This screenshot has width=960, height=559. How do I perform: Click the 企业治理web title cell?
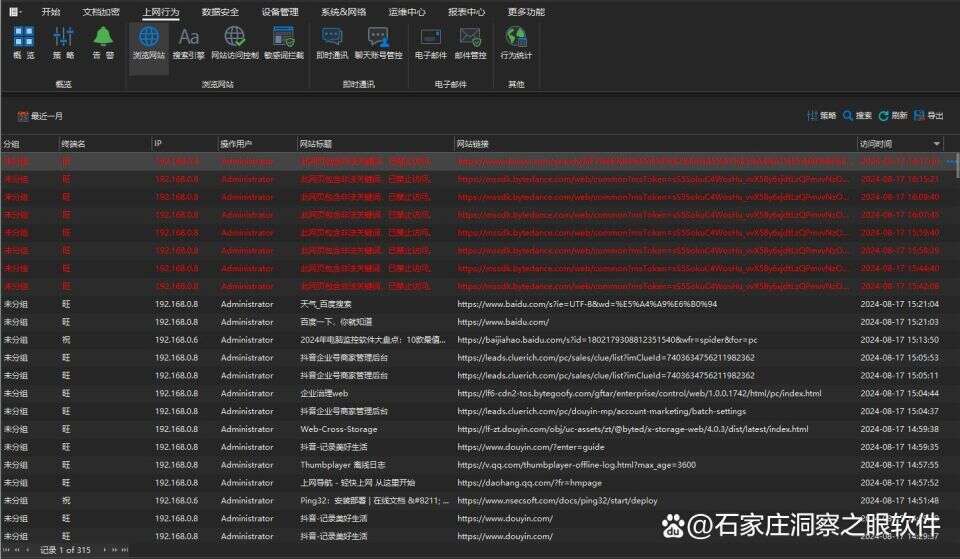coord(324,394)
